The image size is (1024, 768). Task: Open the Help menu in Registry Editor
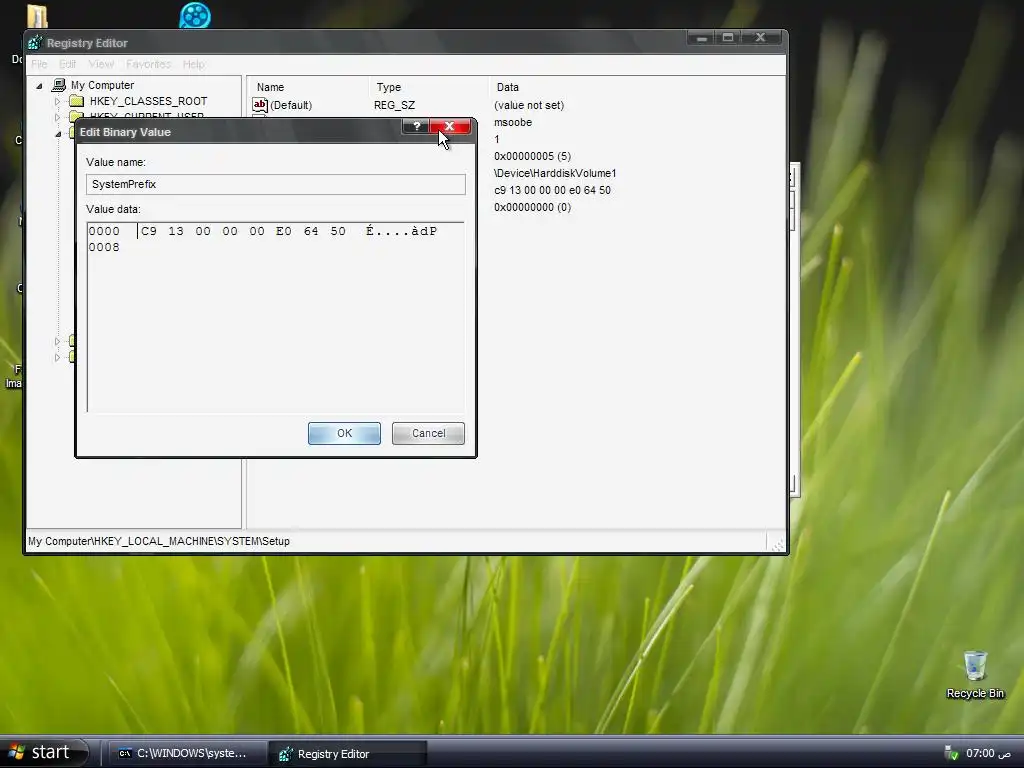(x=193, y=64)
